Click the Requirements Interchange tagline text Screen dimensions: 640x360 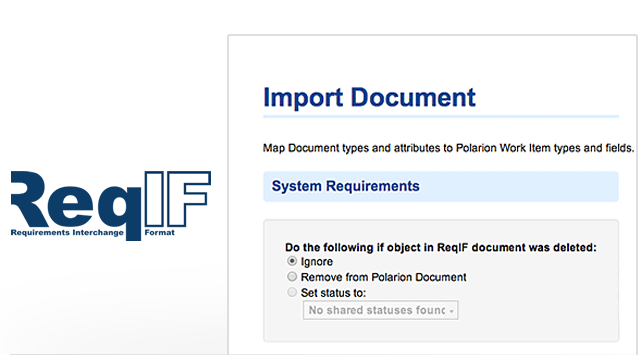pos(67,232)
